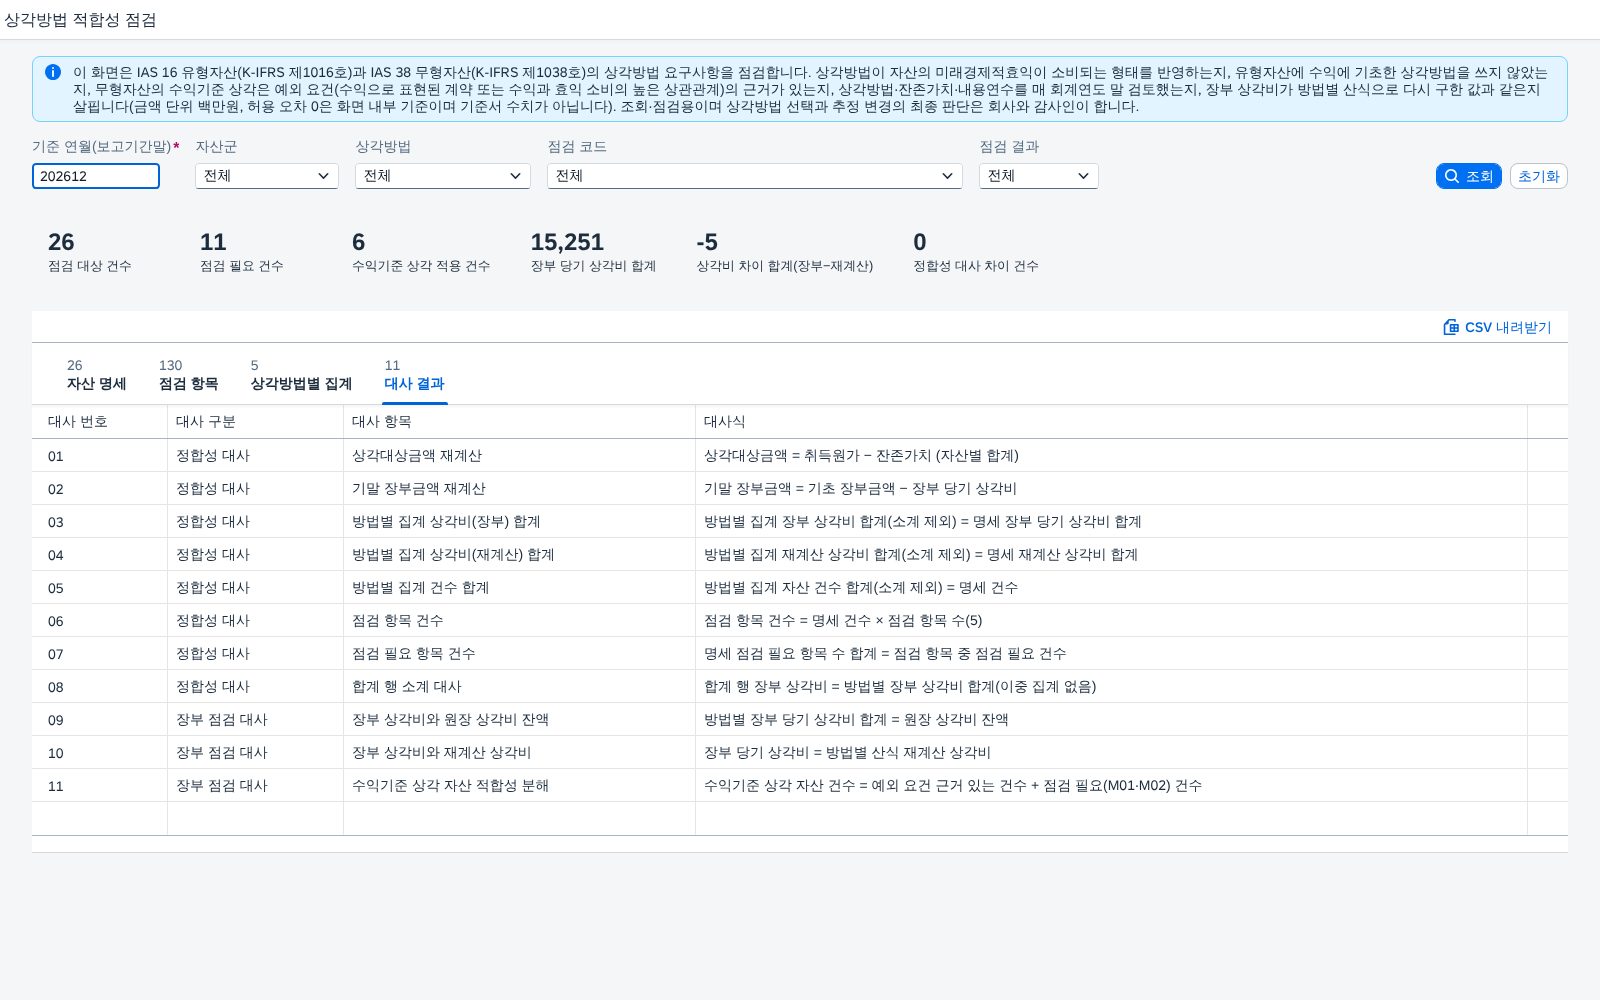Click the 점검 대상 건수 value 26

pos(61,242)
